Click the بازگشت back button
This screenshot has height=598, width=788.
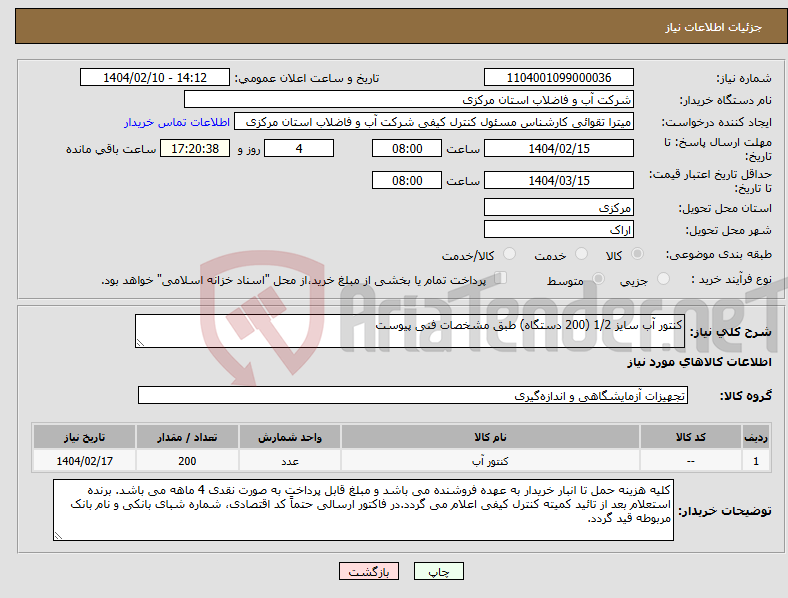[369, 571]
